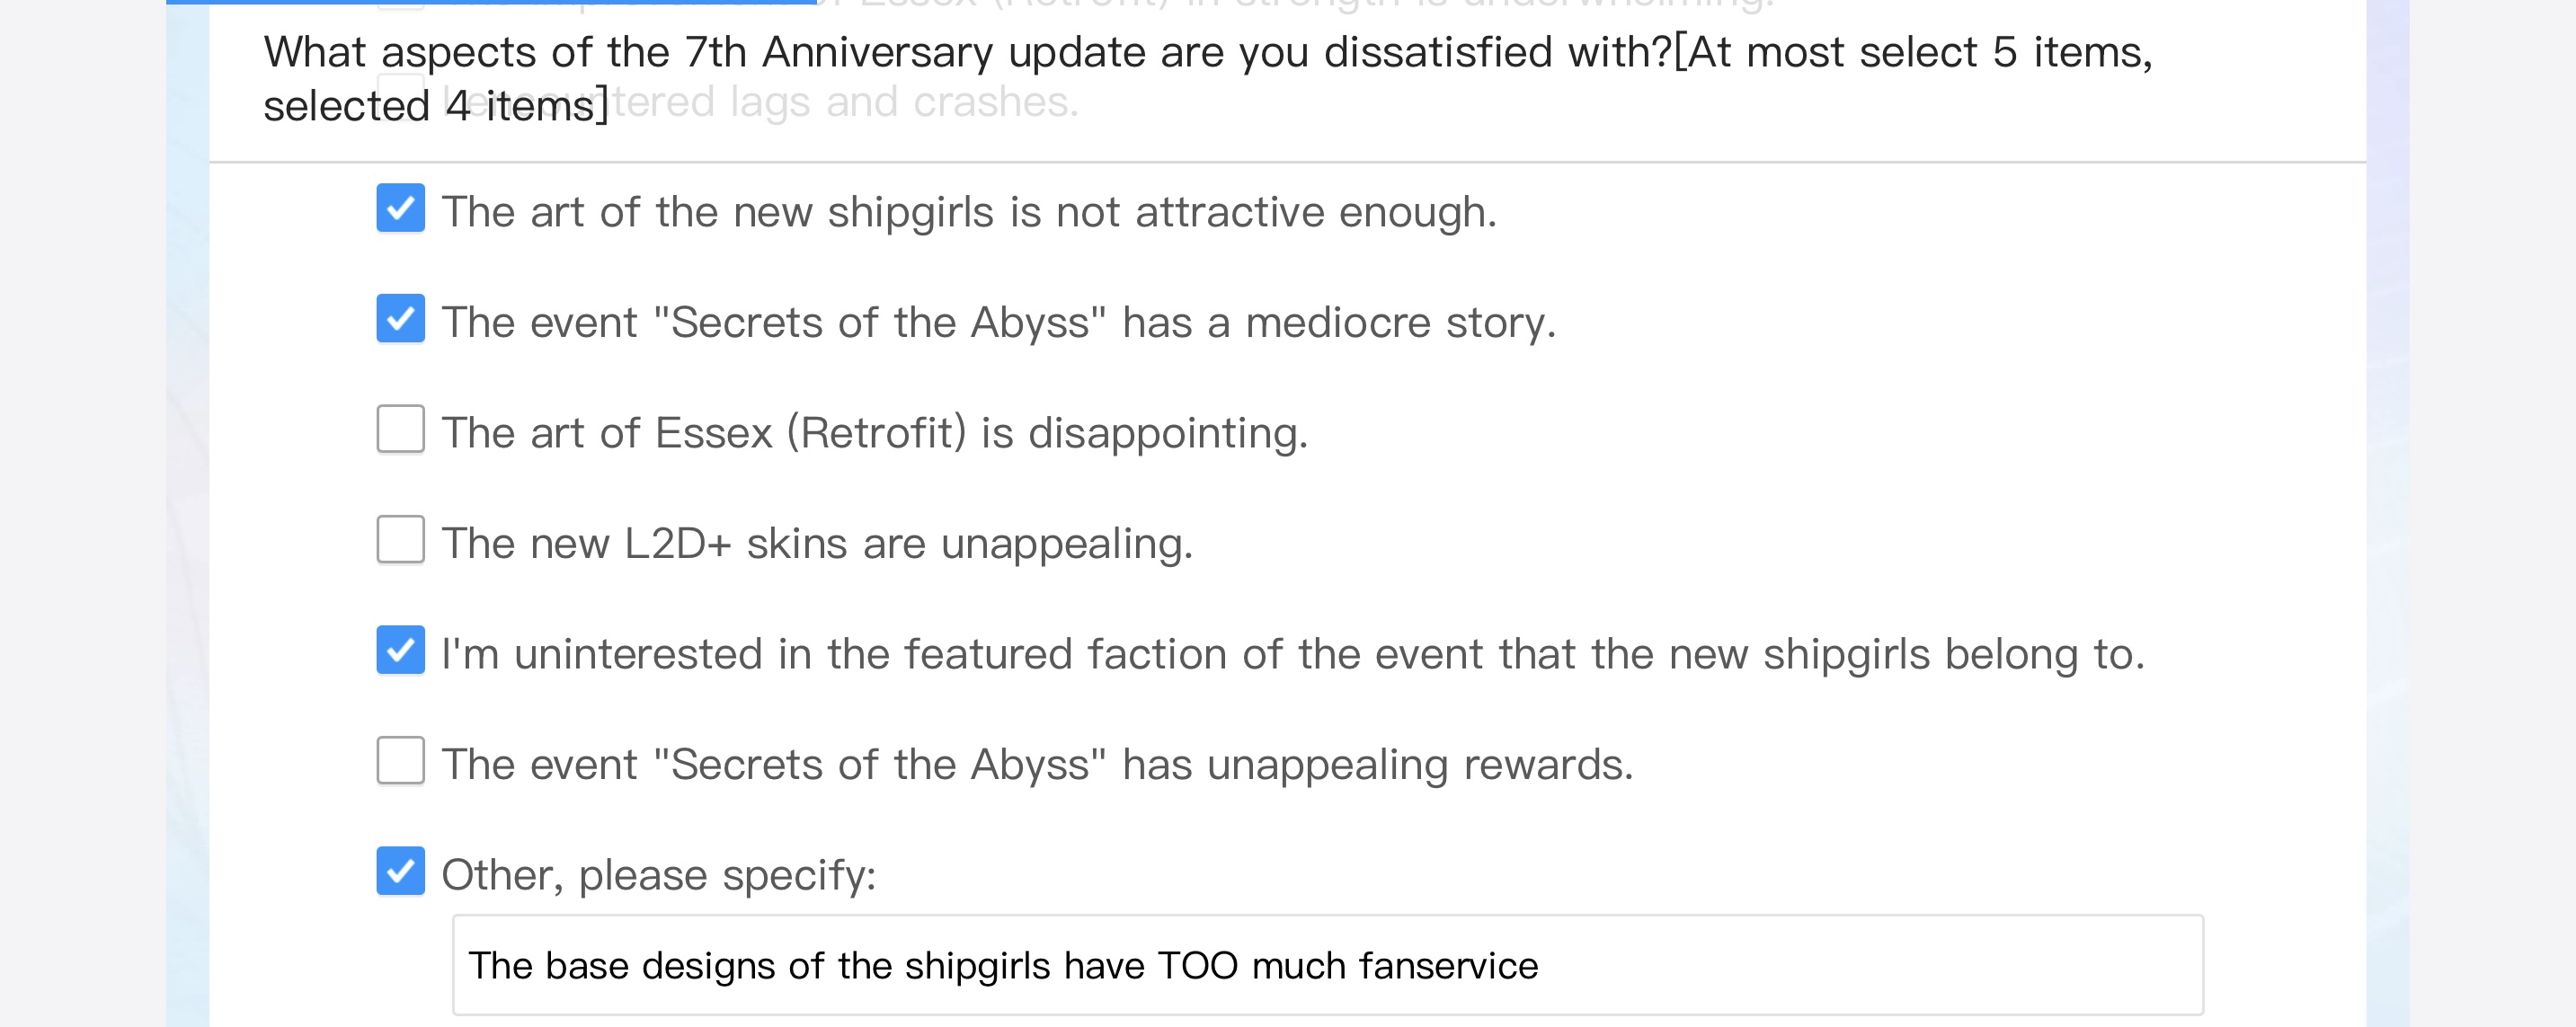Click the 'has unappealing rewards' label text
Screen dimensions: 2576x1027
1037,765
